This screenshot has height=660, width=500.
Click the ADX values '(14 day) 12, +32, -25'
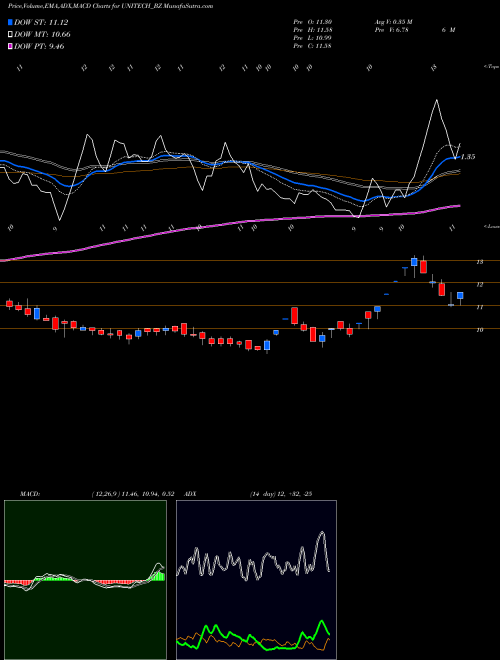[x=281, y=494]
